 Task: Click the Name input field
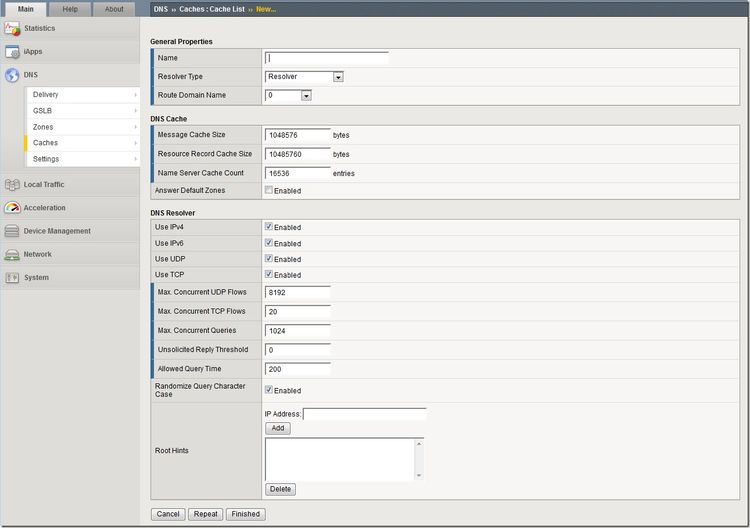point(327,58)
